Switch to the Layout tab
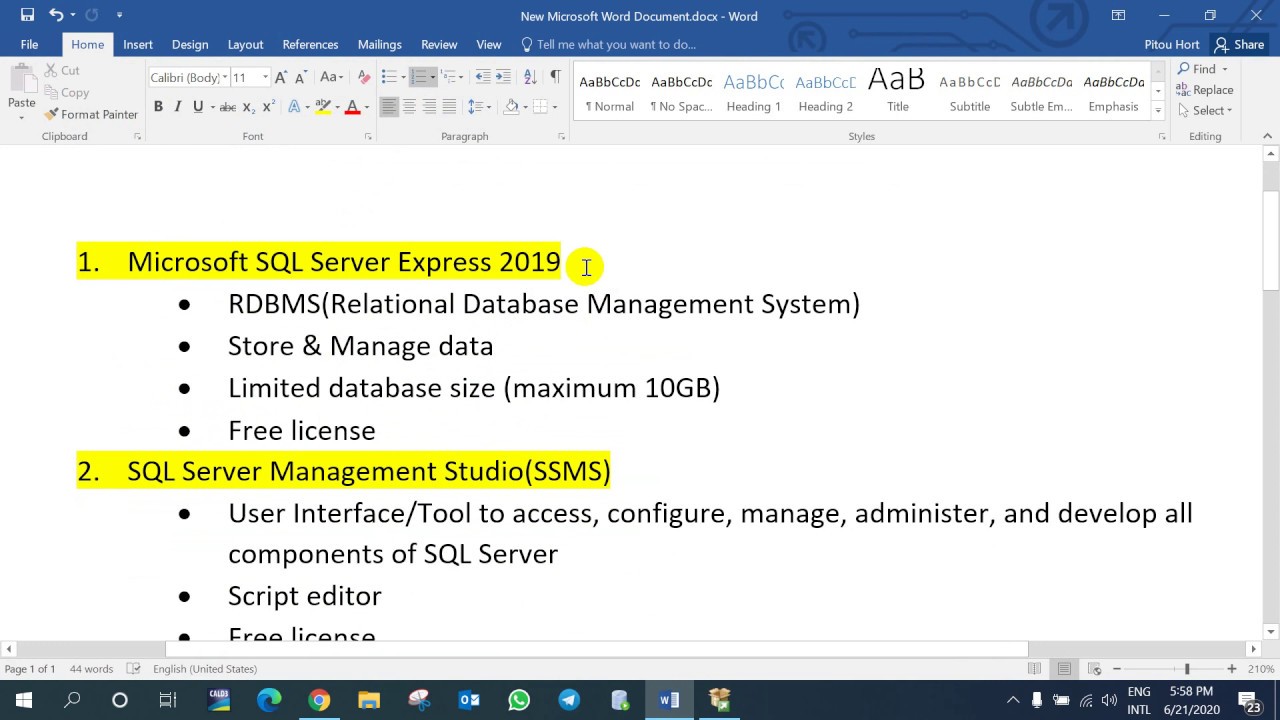 245,44
